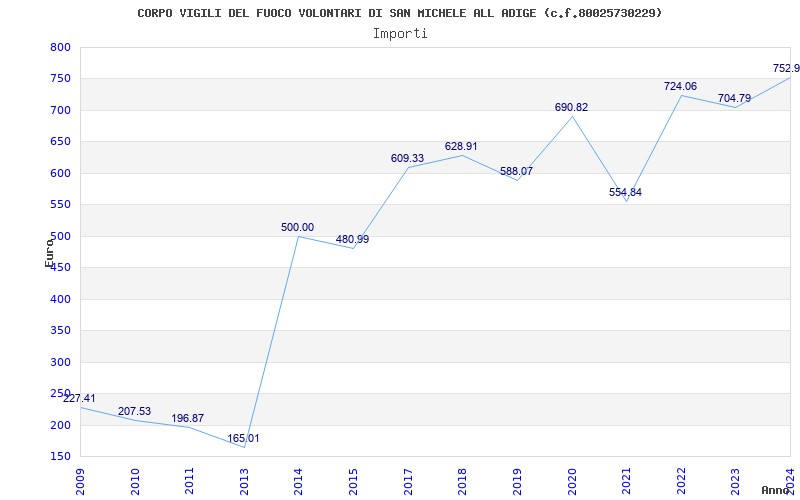Click the 700 value on the Euro axis
Viewport: 800px width, 500px height.
[x=60, y=110]
